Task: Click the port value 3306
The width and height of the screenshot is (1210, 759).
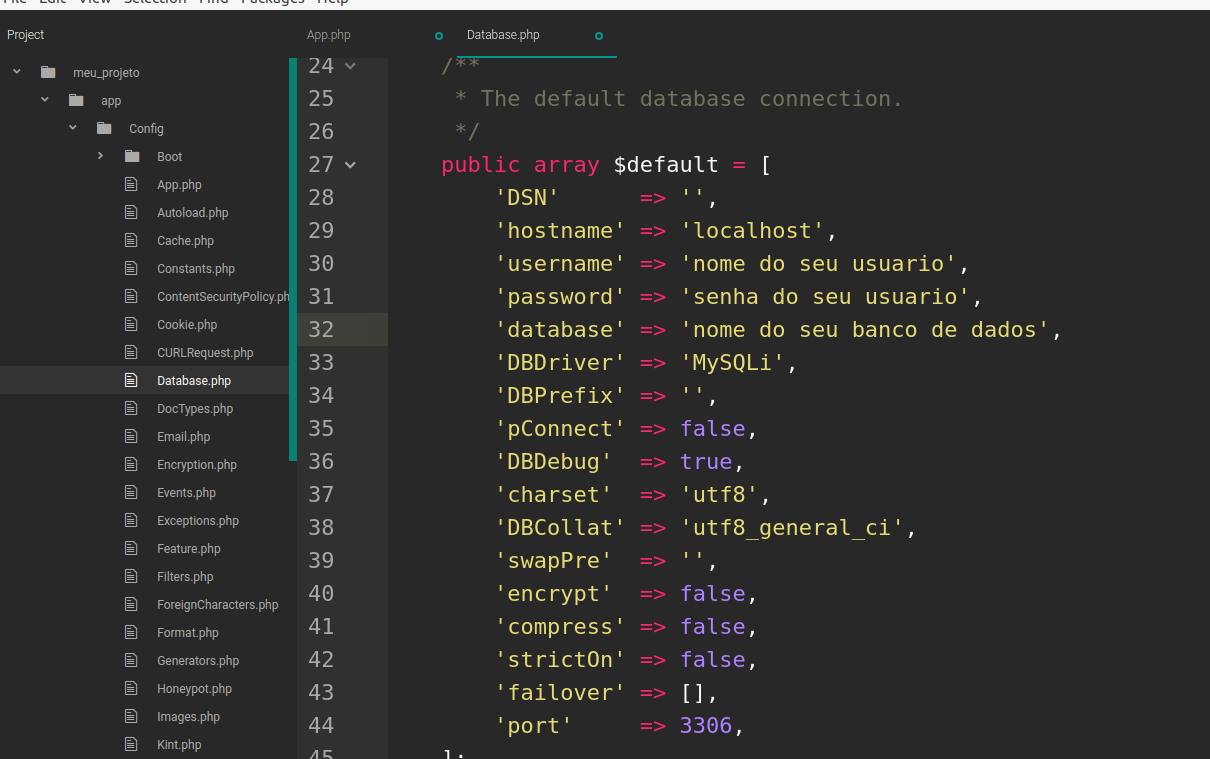Action: tap(706, 725)
